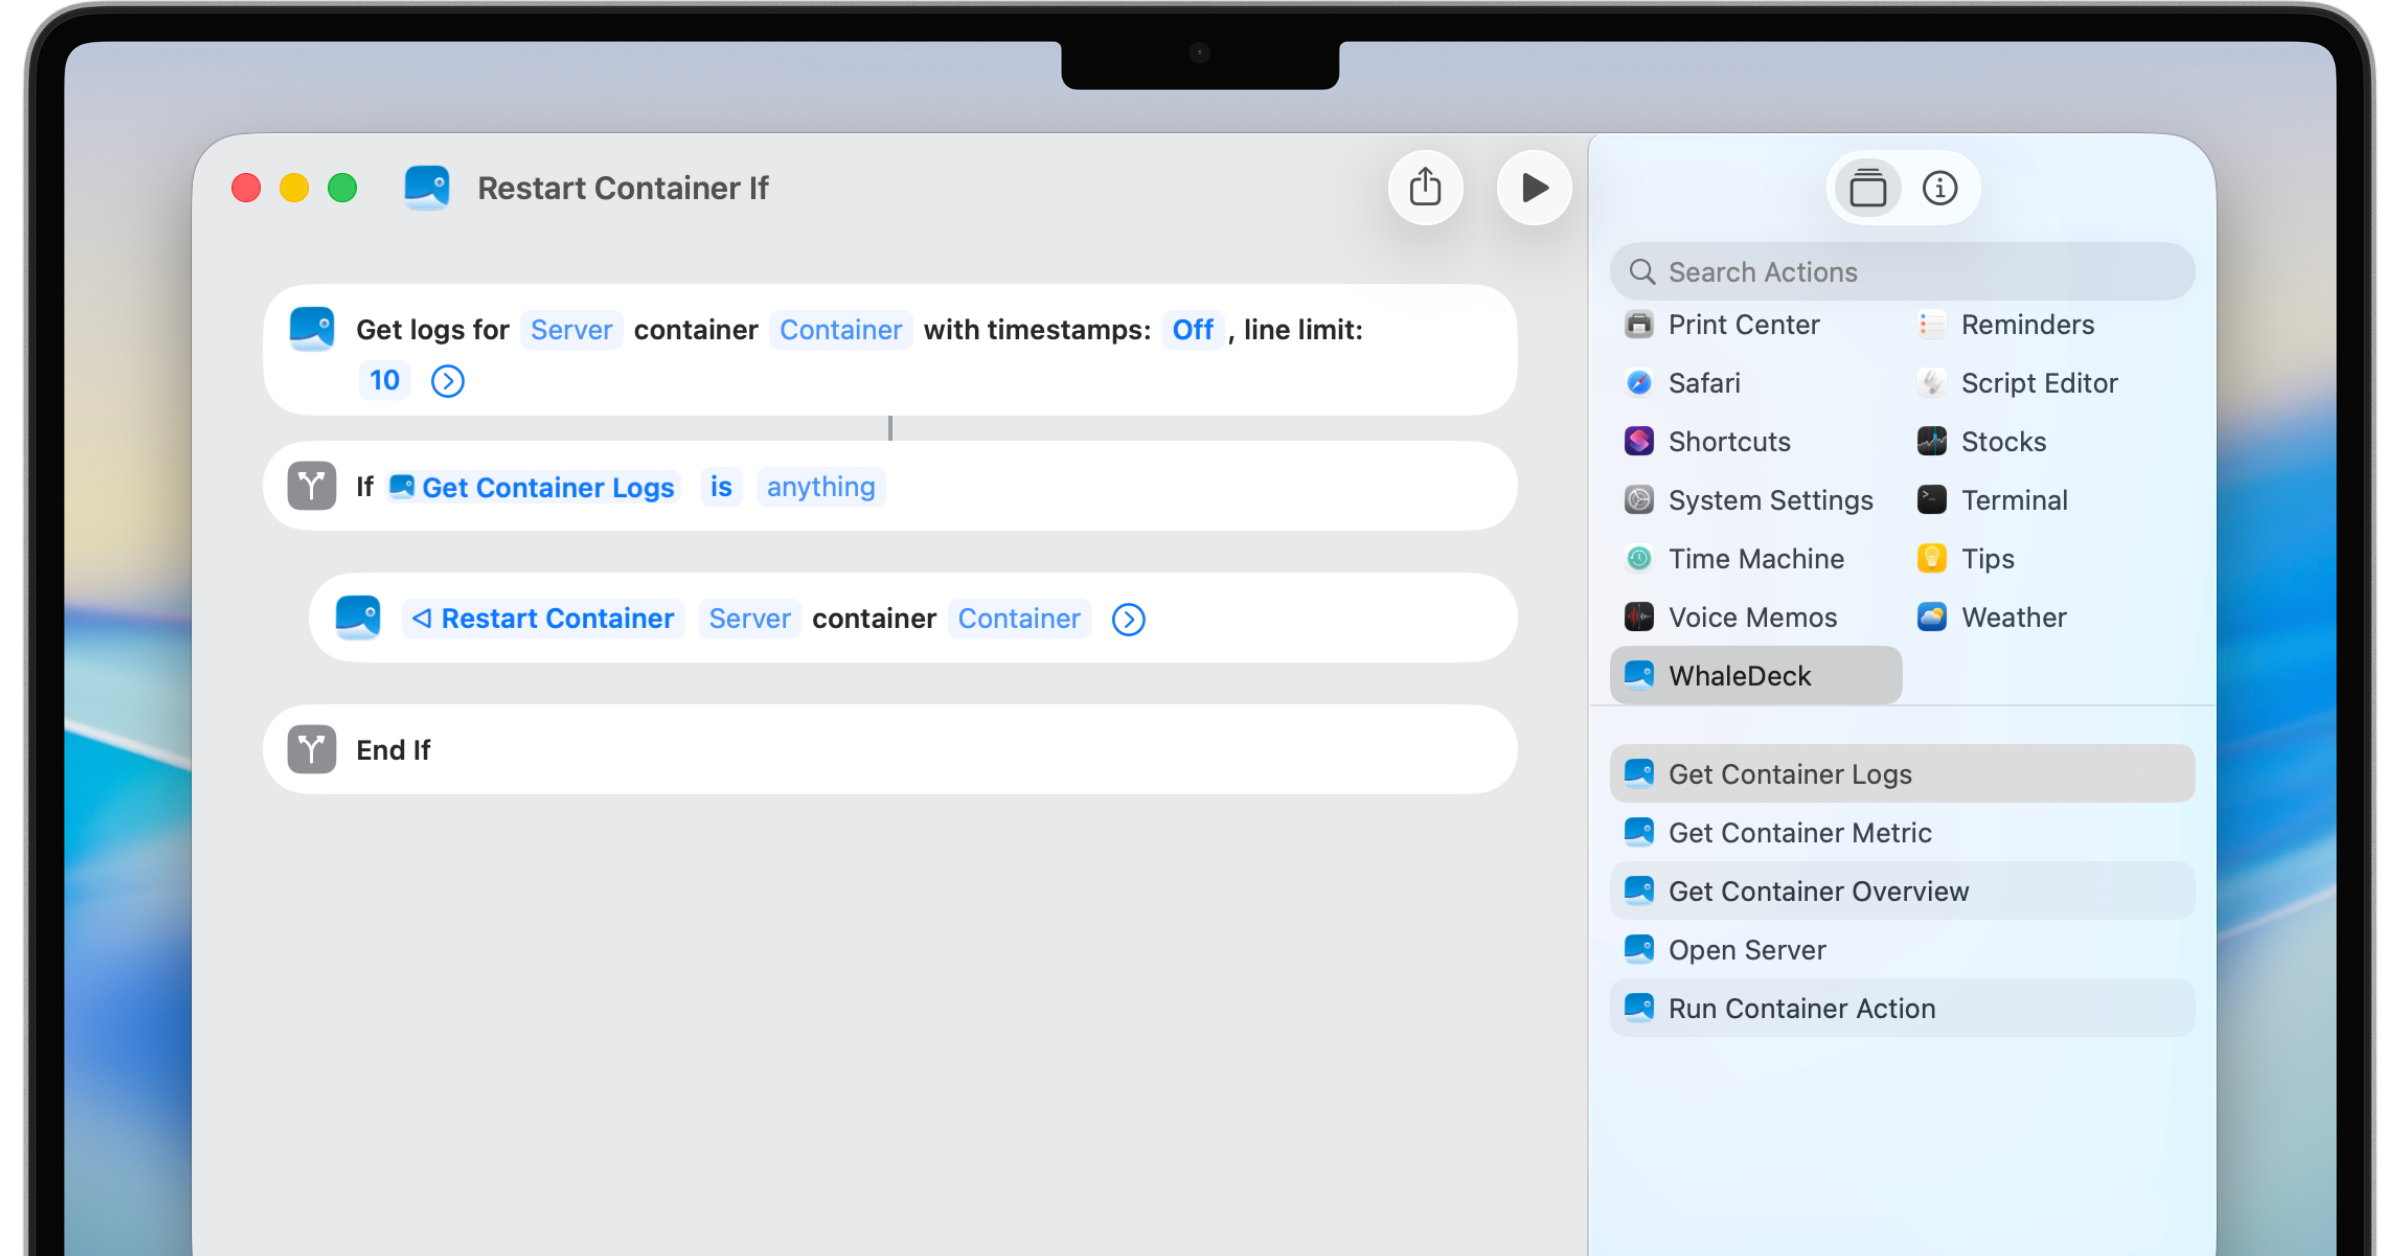Click the Share icon in the toolbar
Screen dimensions: 2400x1256
[1426, 187]
